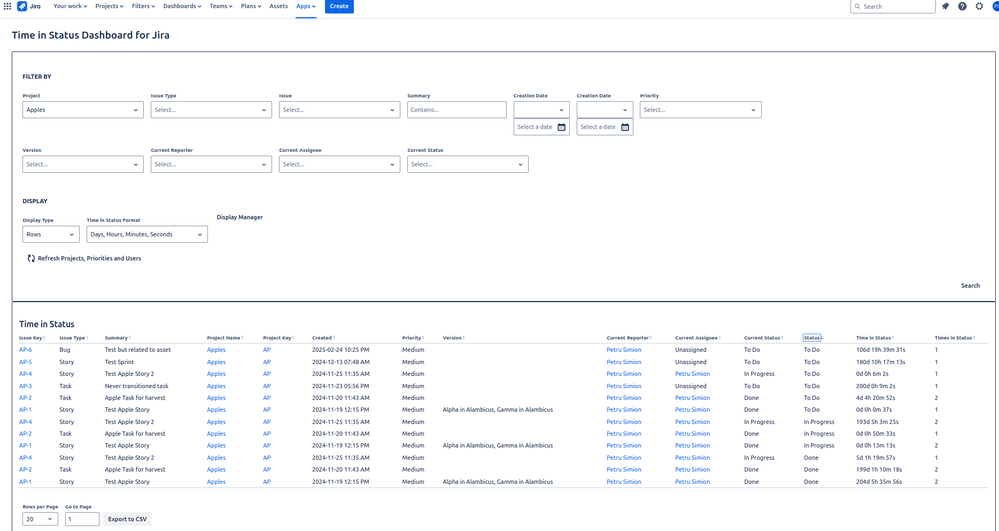999x531 pixels.
Task: Sort by Priority column header
Action: coord(413,338)
